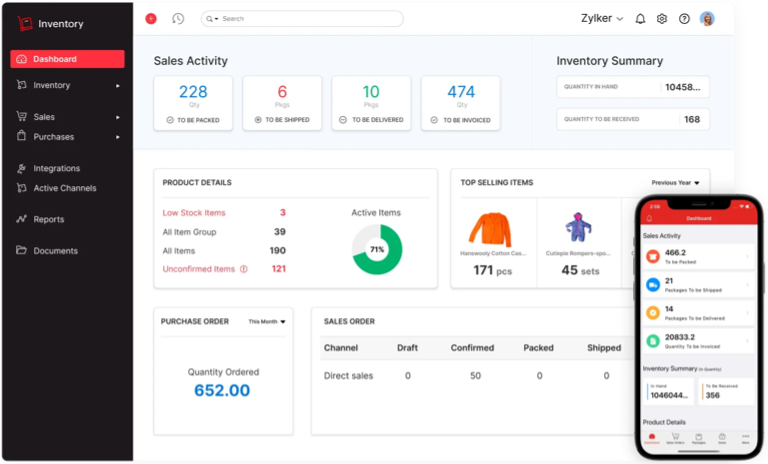
Task: Click the Zoho Inventory logo icon
Action: [25, 23]
